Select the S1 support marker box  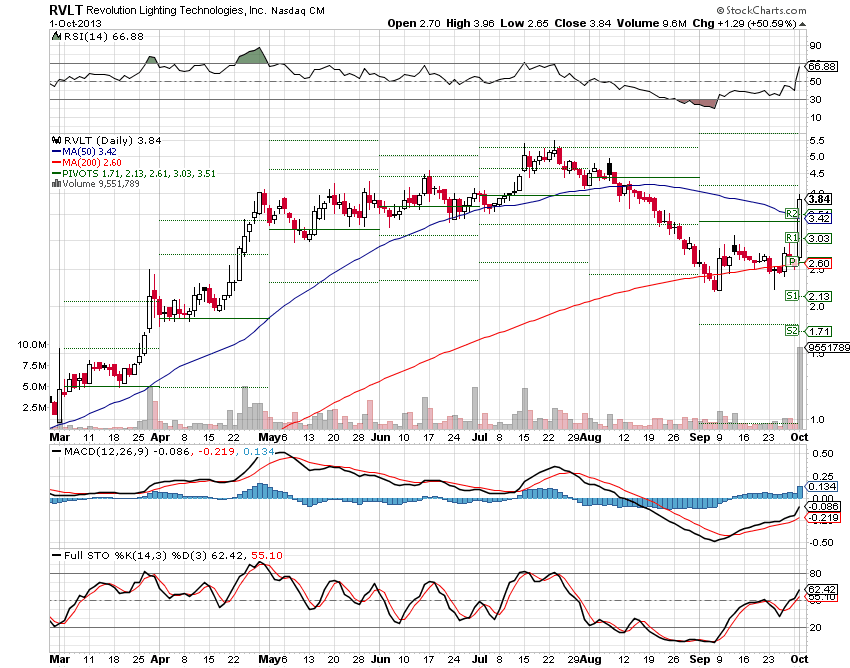click(x=792, y=296)
